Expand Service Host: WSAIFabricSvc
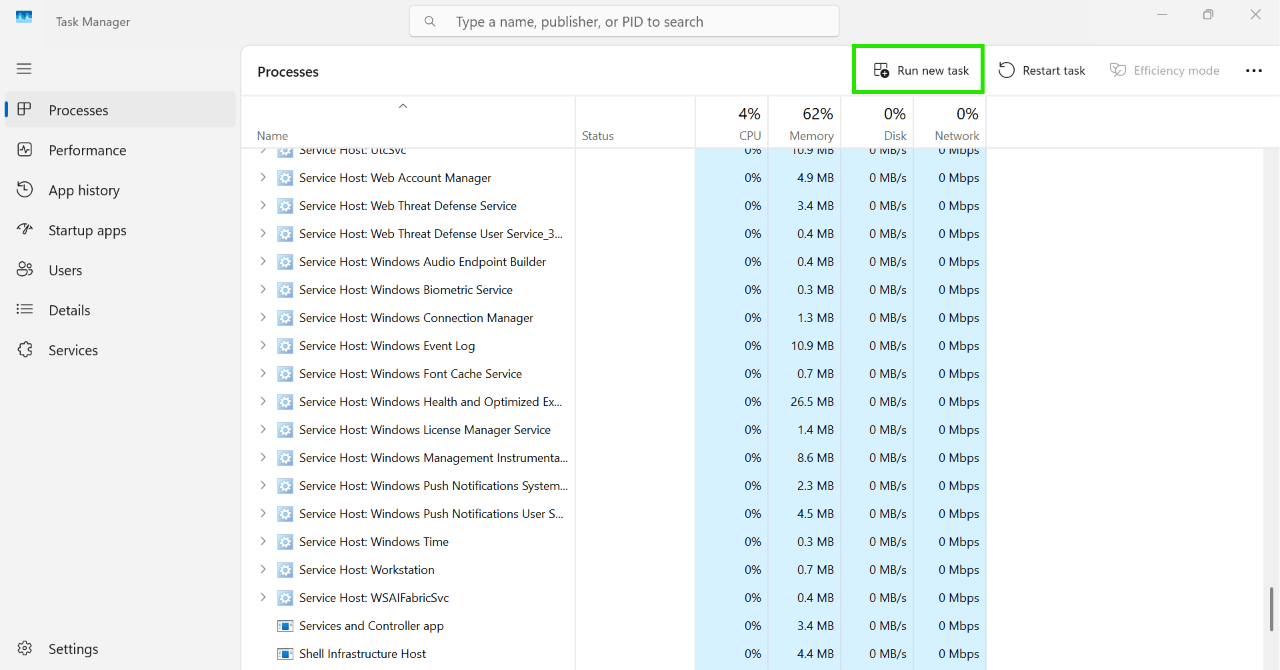 pos(263,597)
